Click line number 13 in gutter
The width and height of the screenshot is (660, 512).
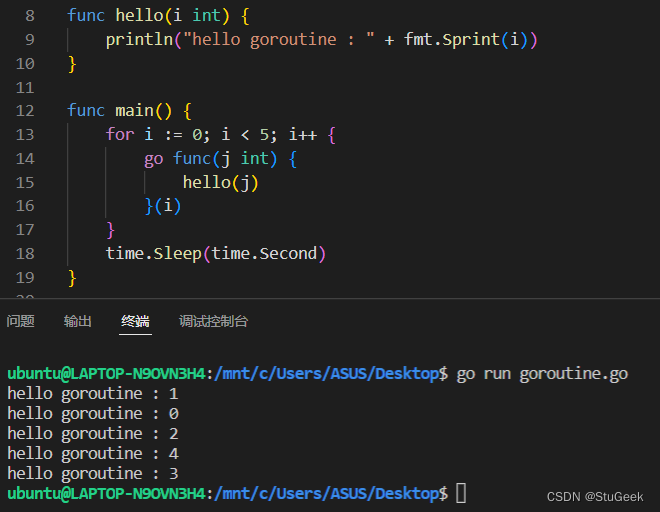coord(25,135)
